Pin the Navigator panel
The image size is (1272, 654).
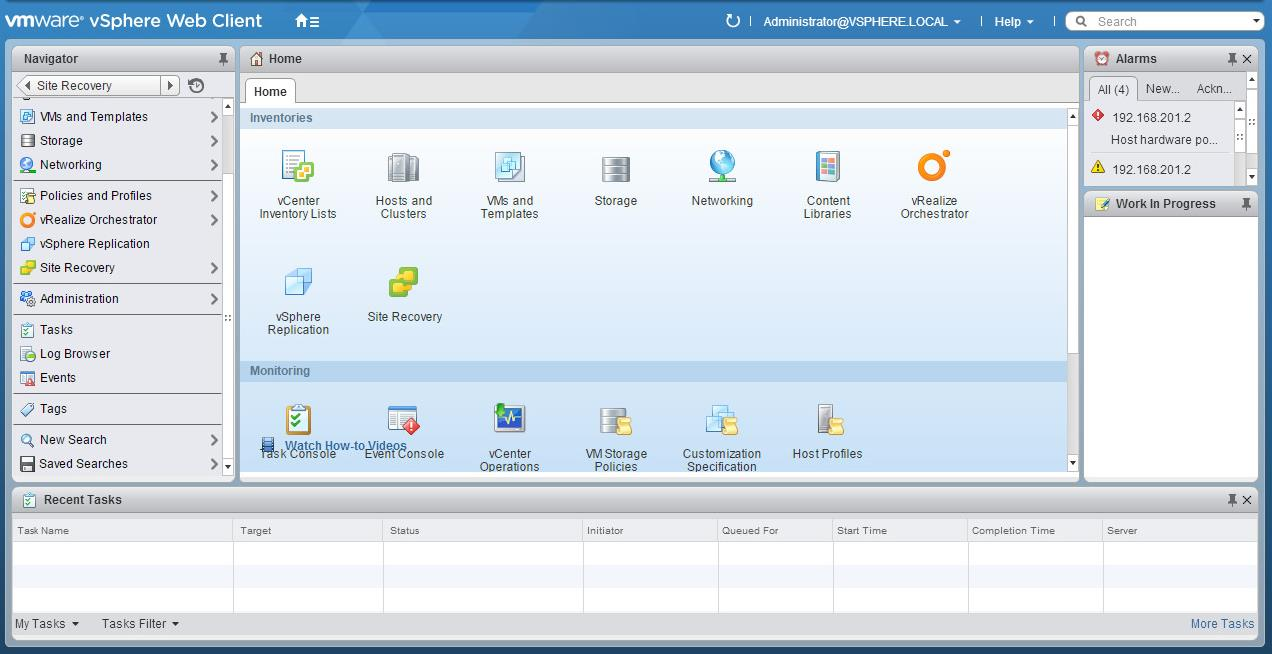[x=223, y=59]
